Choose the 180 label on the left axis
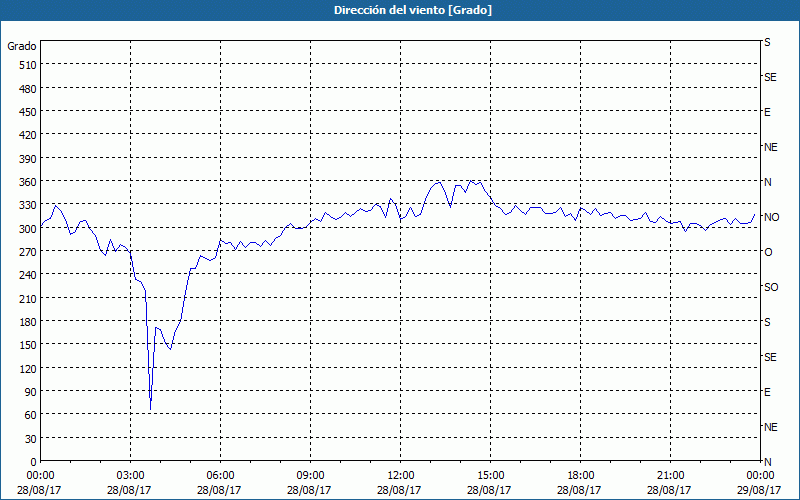 point(29,322)
